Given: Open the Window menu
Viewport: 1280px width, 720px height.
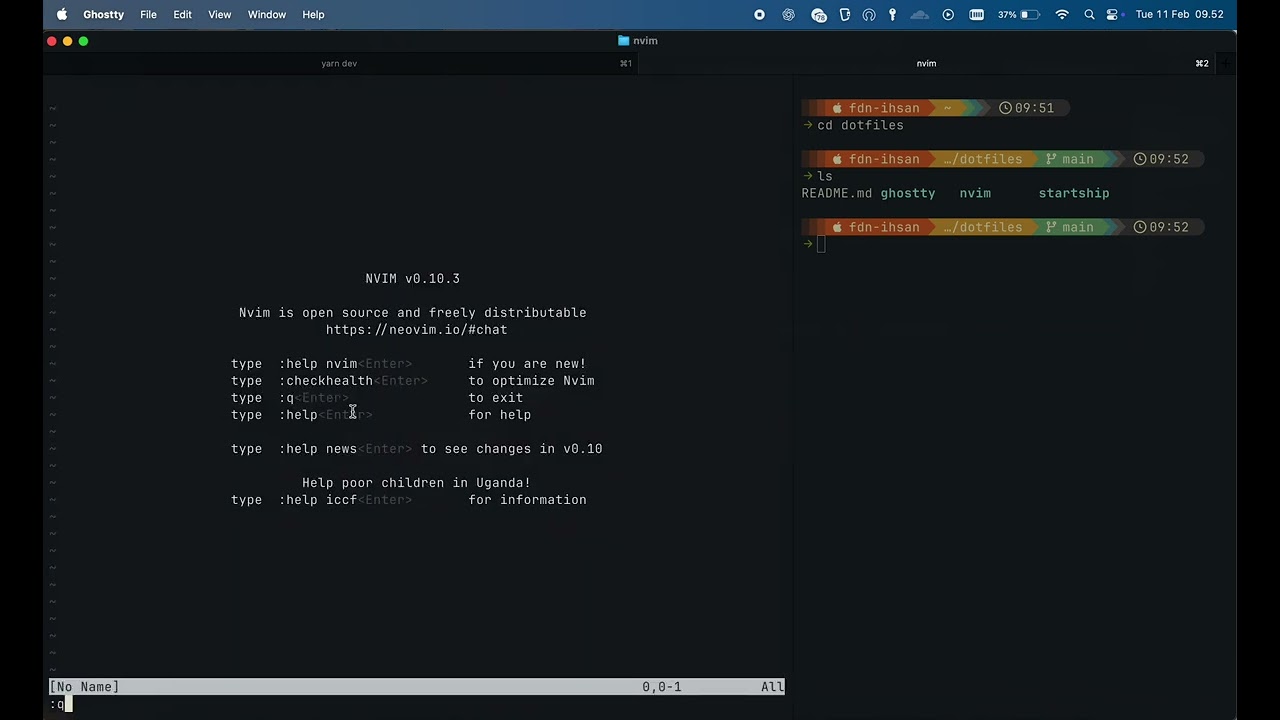Looking at the screenshot, I should tap(266, 14).
